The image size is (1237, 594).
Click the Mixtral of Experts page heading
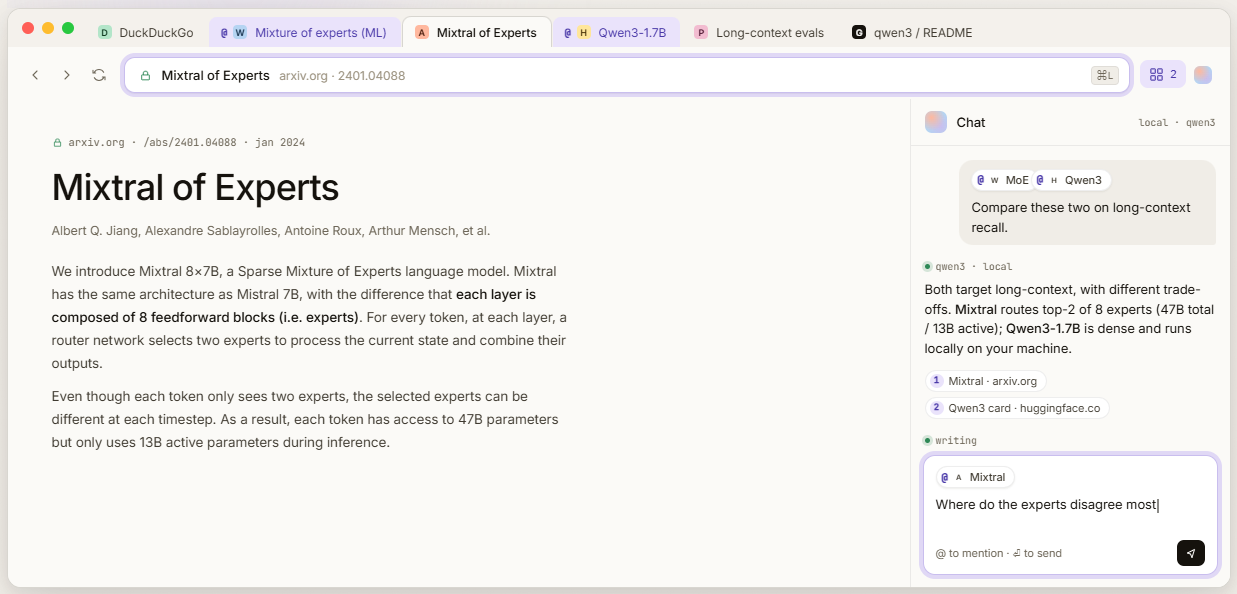pos(195,188)
